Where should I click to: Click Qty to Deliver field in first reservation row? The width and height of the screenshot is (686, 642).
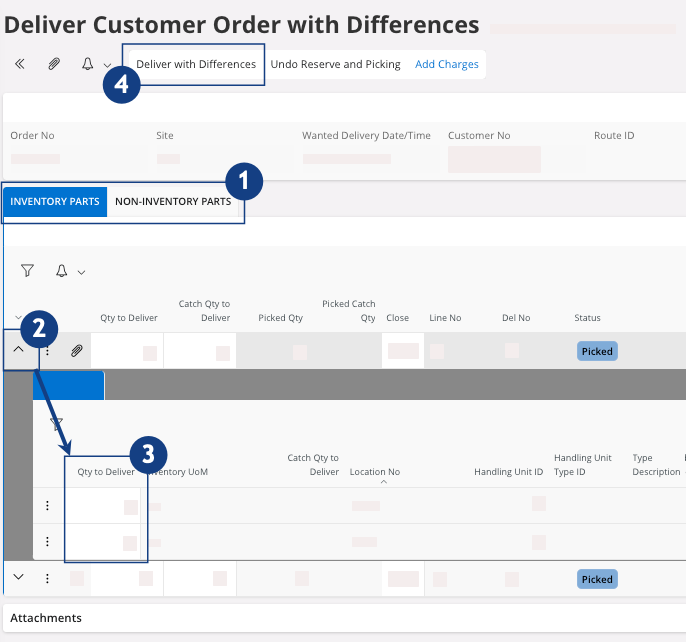pos(105,506)
